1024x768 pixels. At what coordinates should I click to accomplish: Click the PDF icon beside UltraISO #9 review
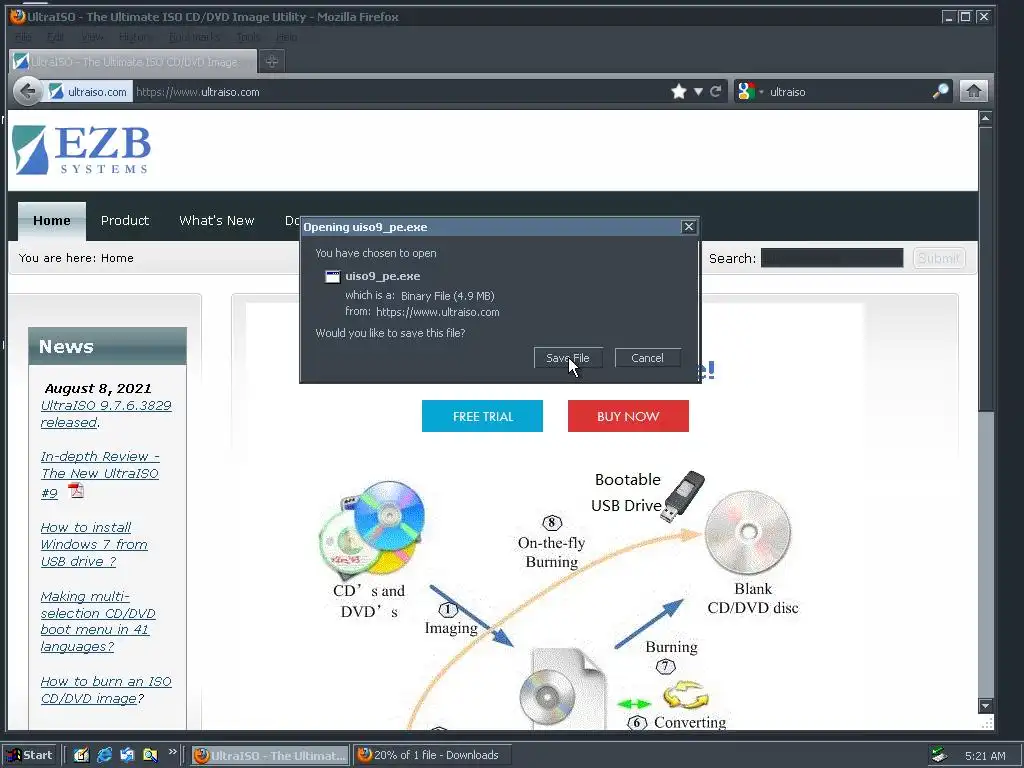click(76, 490)
